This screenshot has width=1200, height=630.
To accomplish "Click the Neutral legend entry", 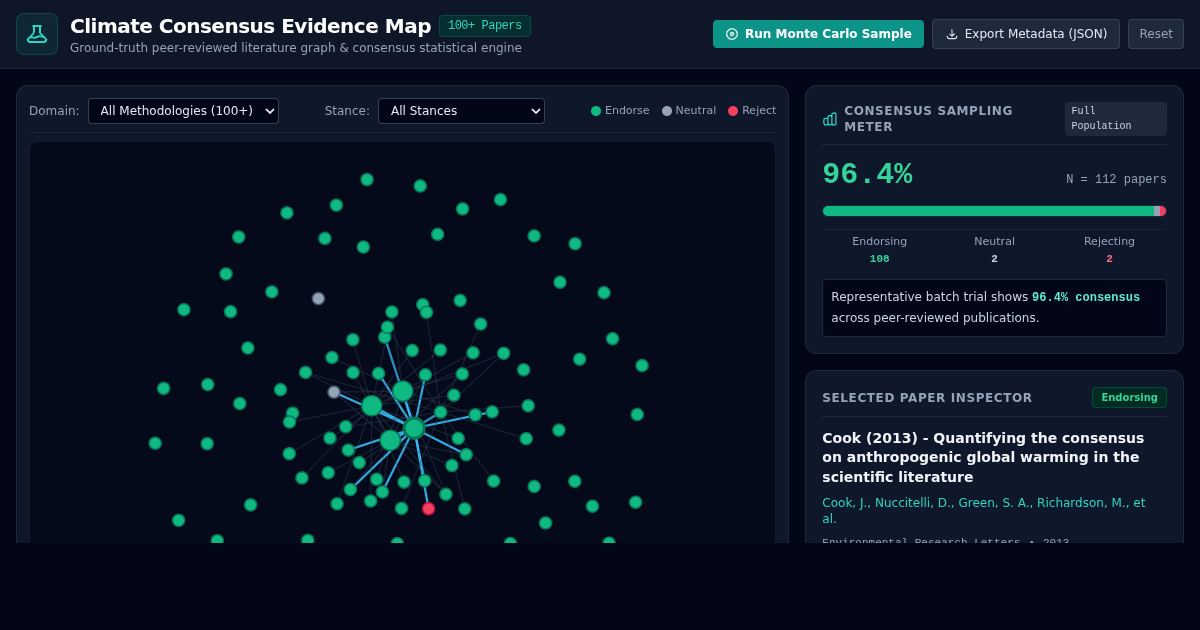I will coord(689,111).
